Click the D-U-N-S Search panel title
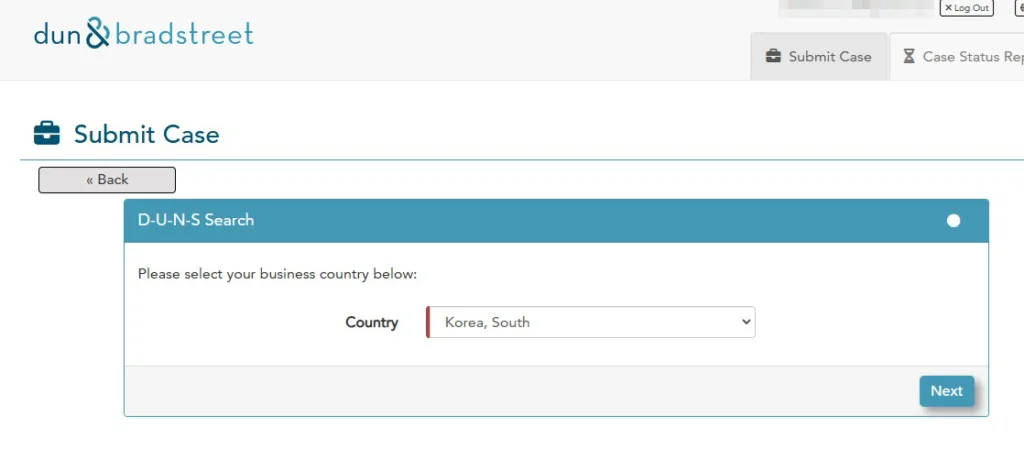The image size is (1024, 459). (196, 220)
